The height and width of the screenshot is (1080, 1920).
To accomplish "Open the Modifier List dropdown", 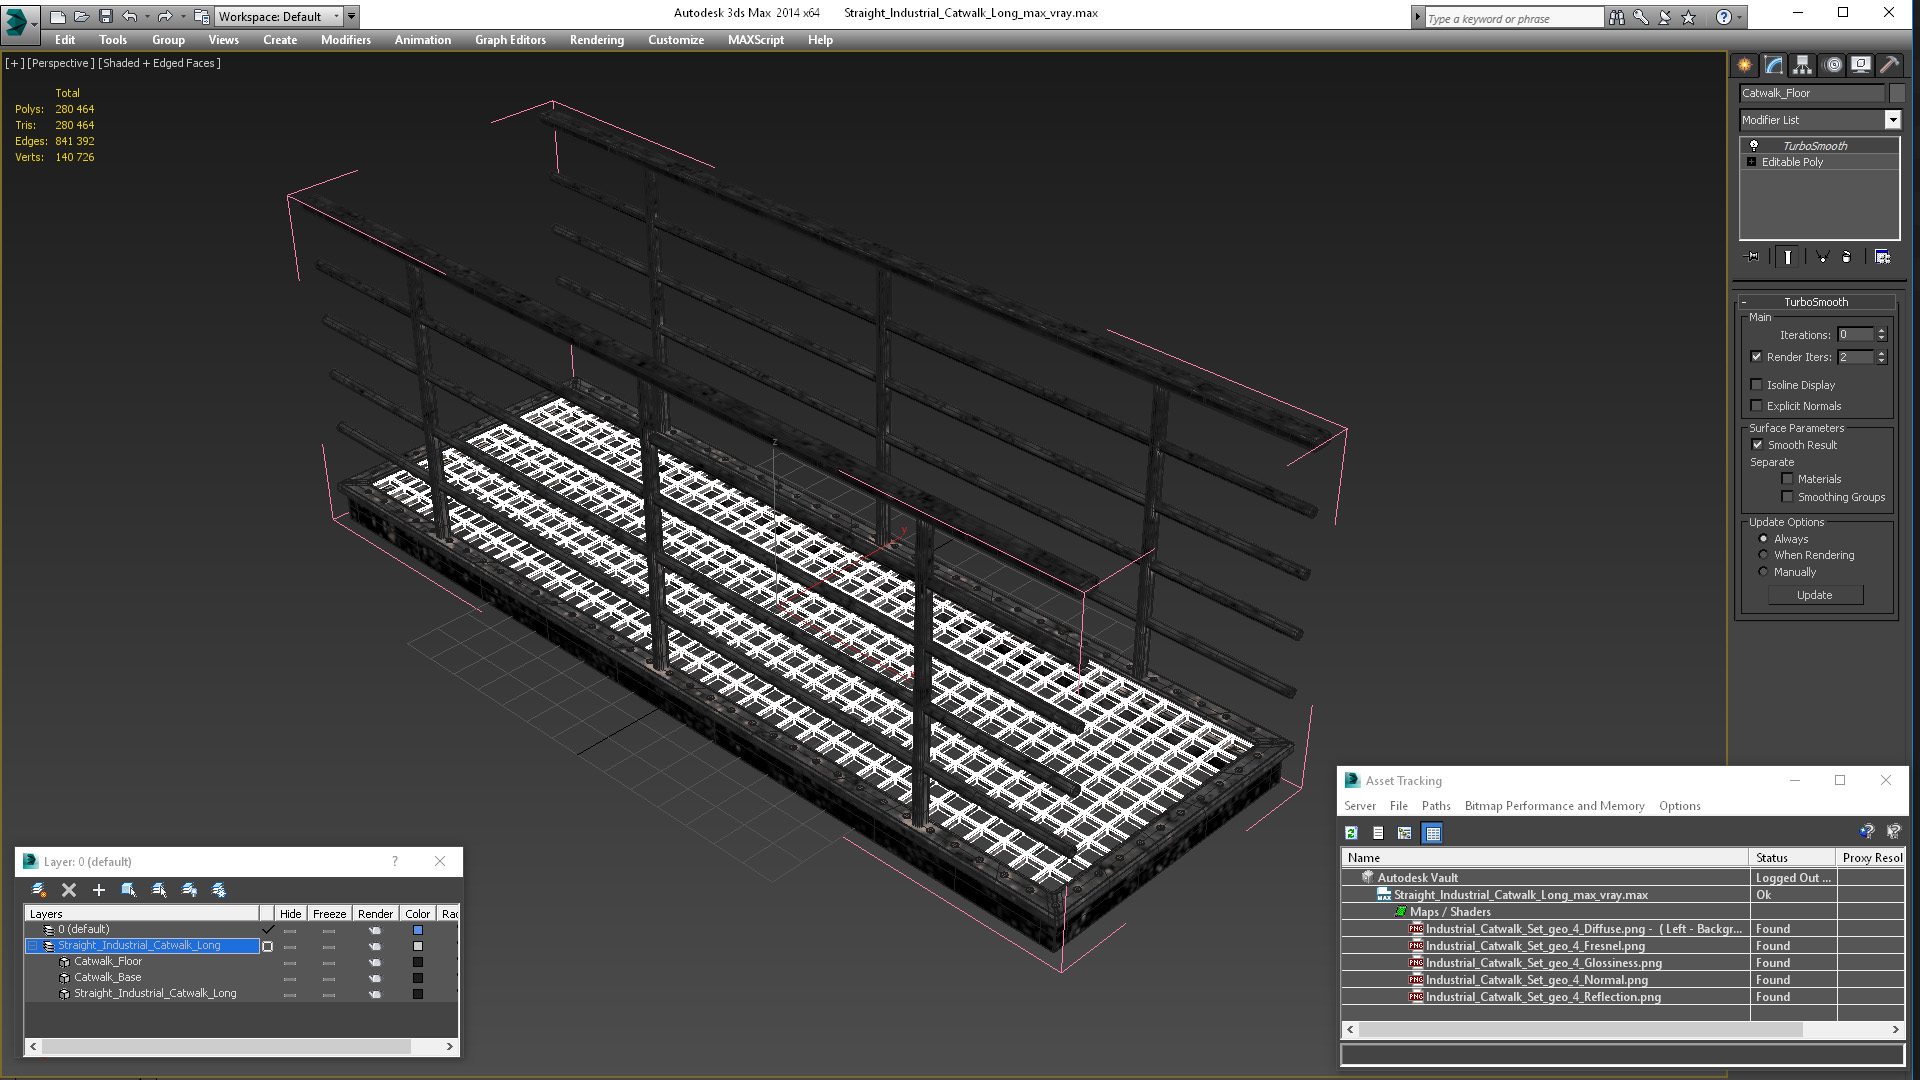I will [1892, 120].
